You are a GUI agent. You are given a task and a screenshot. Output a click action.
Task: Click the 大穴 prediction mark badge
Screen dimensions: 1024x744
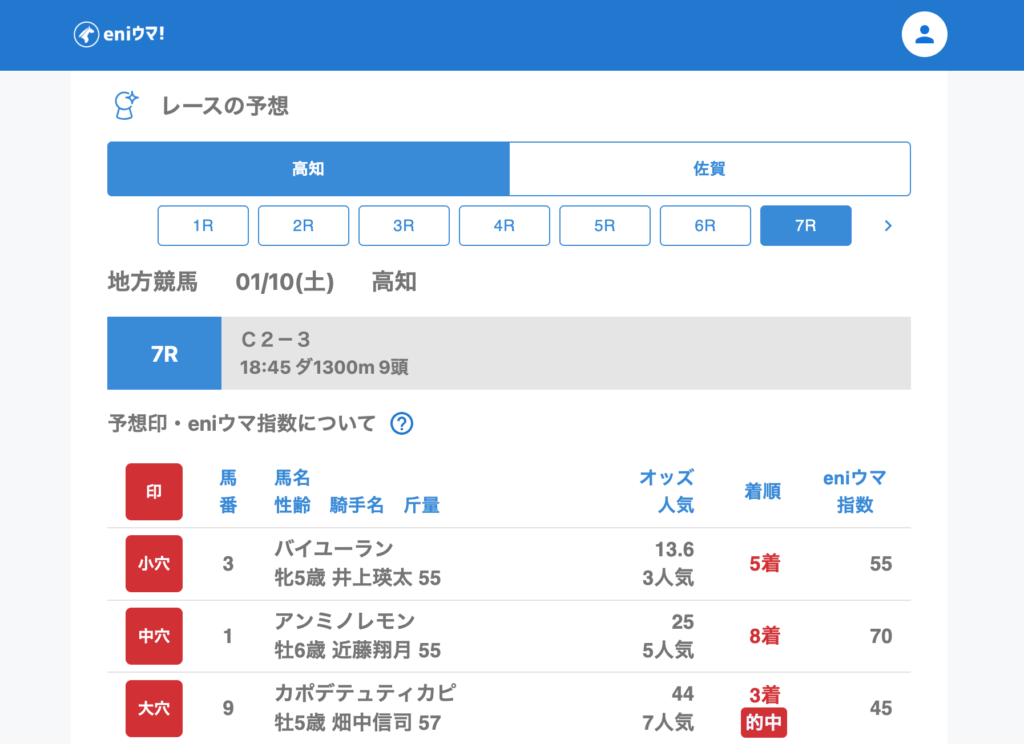154,708
